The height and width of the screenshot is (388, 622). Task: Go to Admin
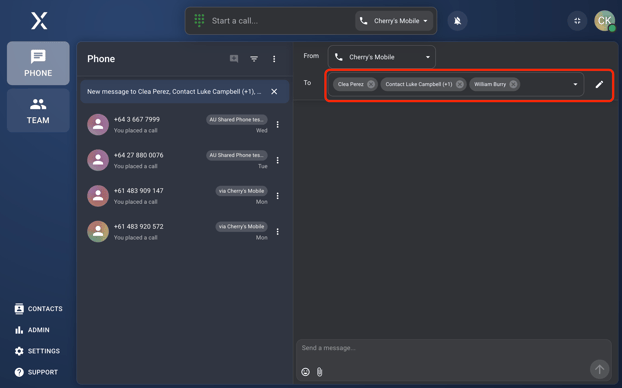click(32, 330)
